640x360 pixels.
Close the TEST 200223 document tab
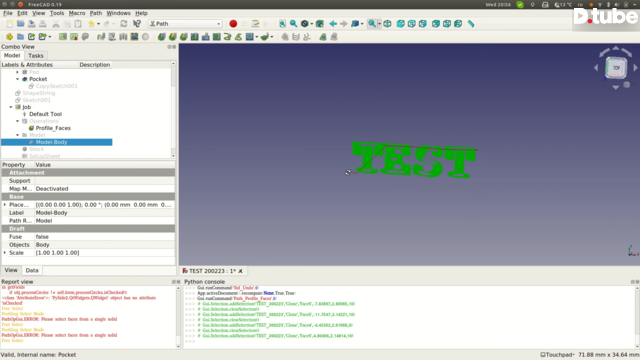pos(240,271)
